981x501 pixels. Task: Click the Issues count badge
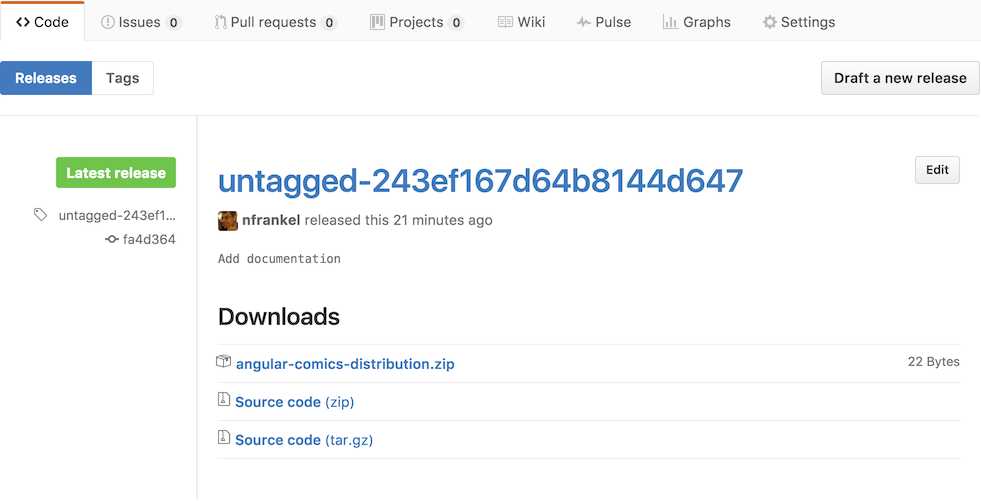click(173, 23)
